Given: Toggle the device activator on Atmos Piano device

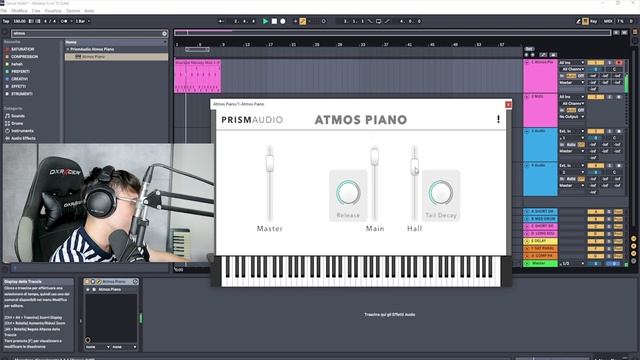Looking at the screenshot, I should click(x=87, y=282).
